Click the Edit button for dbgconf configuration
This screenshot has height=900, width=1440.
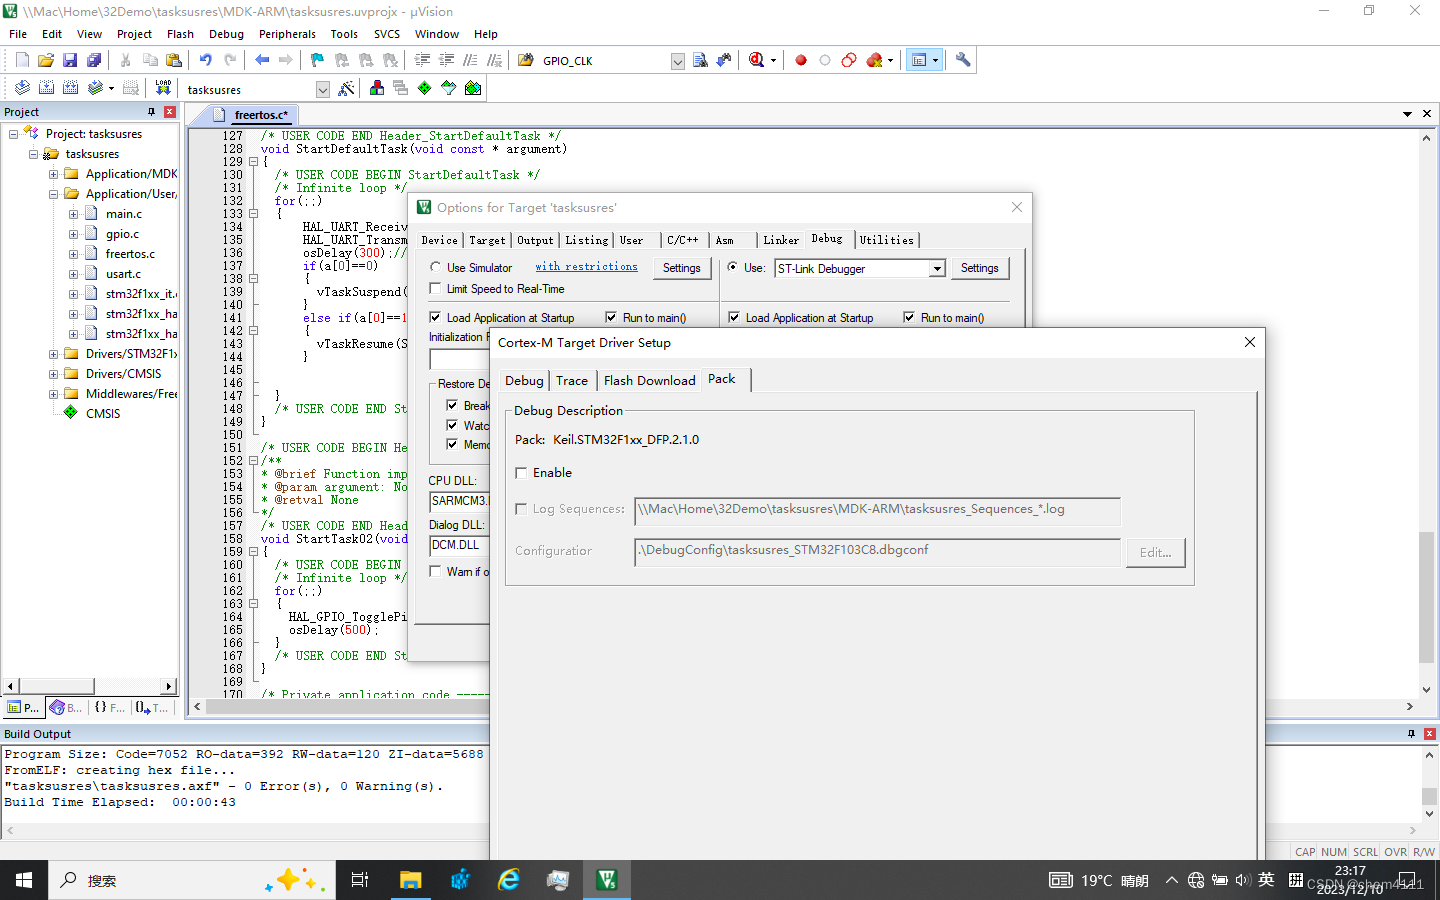tap(1155, 552)
